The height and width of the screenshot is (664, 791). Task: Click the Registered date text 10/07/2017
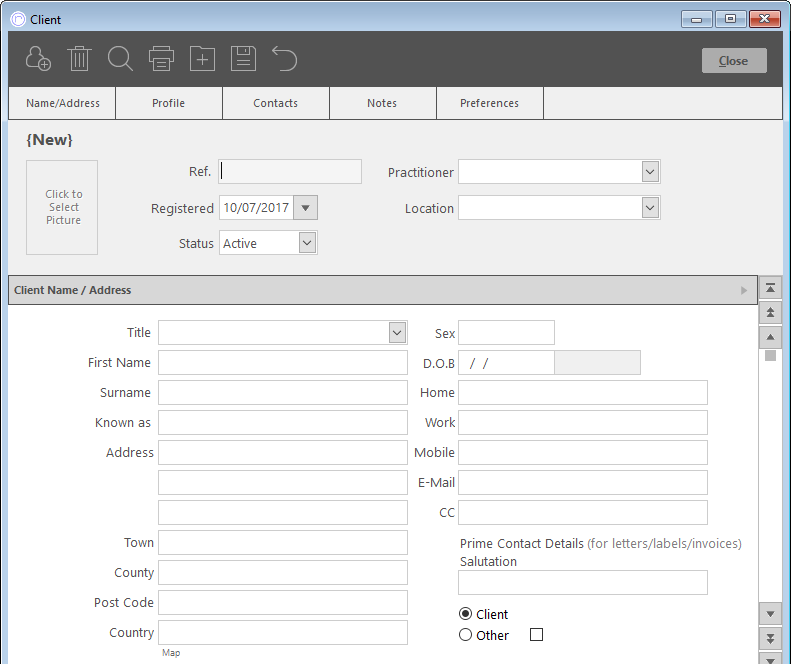tap(256, 208)
